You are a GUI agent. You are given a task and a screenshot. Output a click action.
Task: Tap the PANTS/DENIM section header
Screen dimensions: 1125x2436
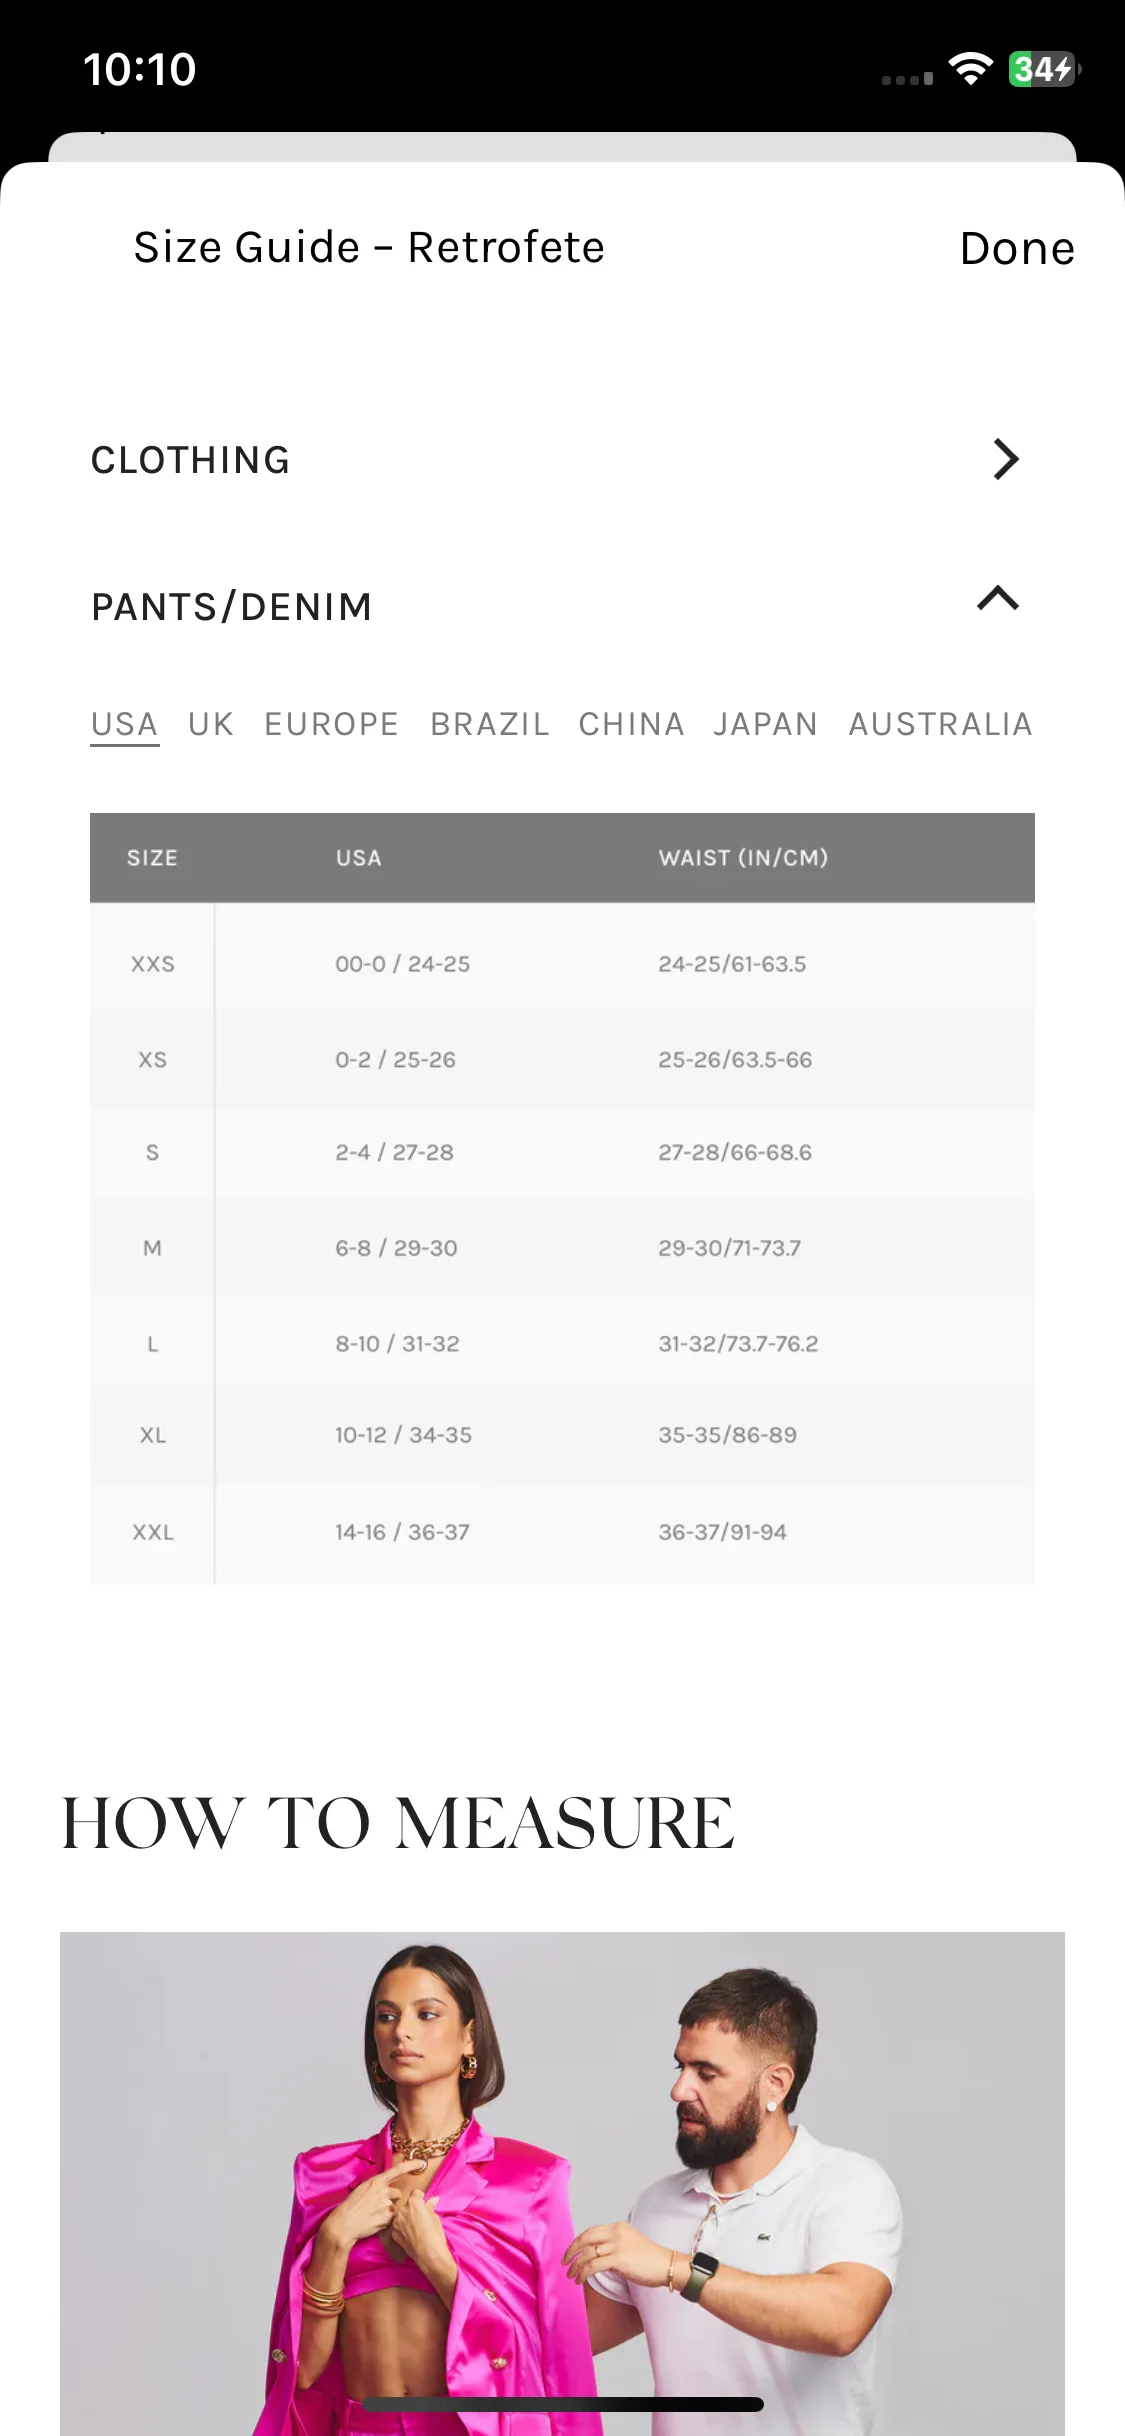coord(557,606)
